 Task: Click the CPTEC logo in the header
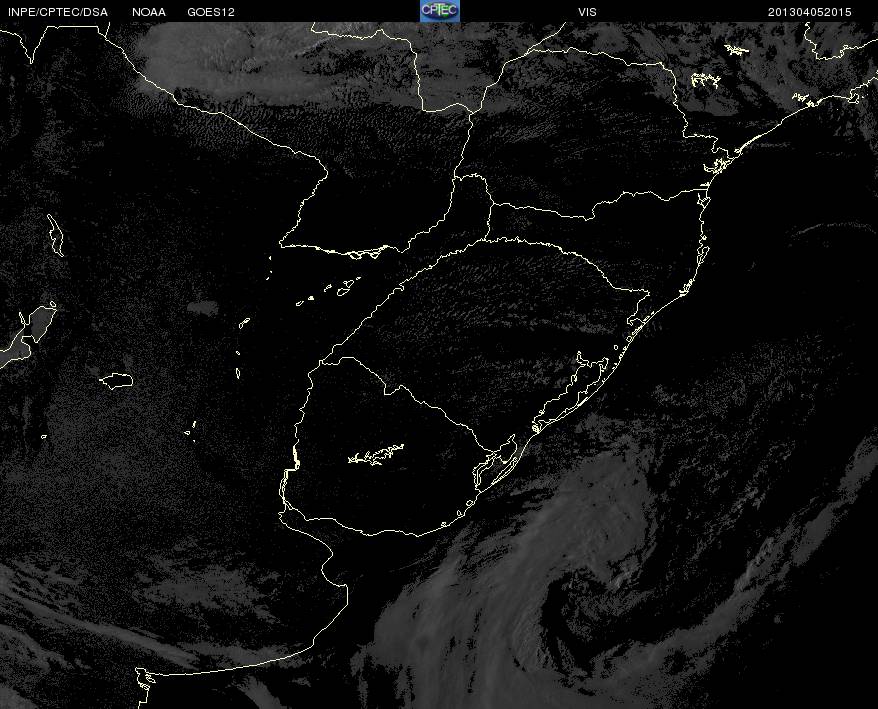(440, 11)
